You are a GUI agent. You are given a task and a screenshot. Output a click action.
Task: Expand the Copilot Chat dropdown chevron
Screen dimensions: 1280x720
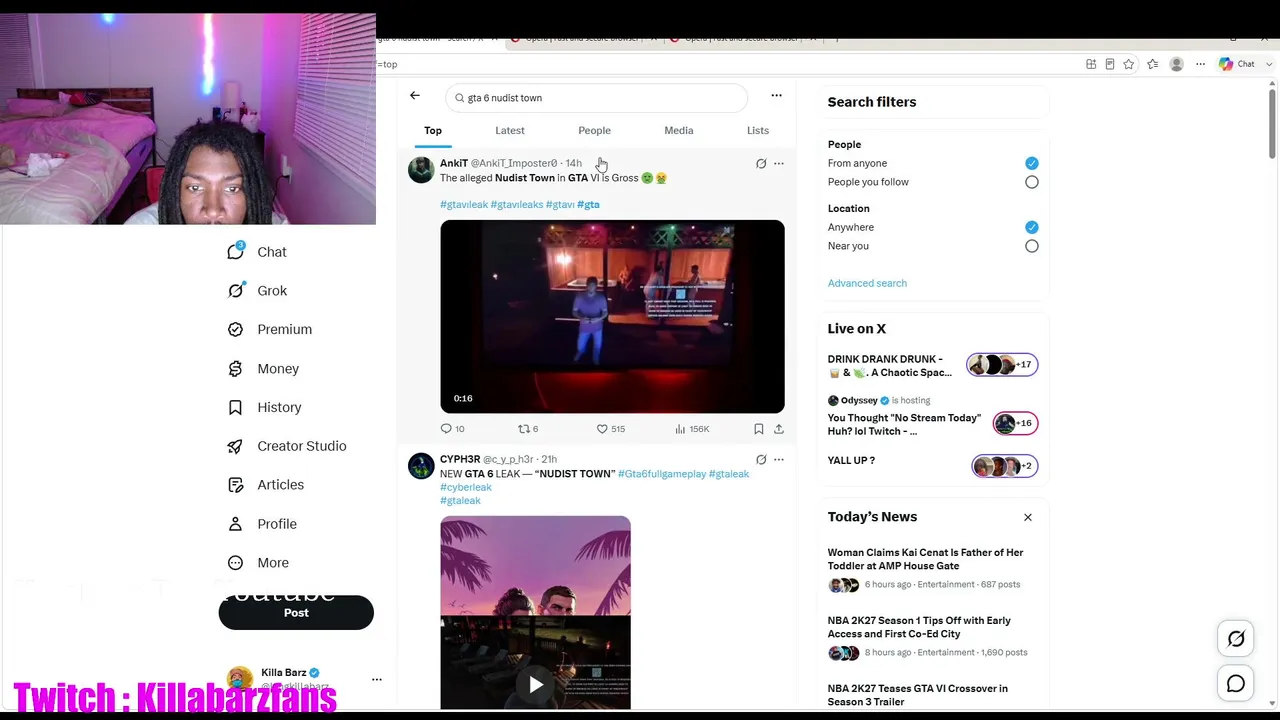point(1270,64)
